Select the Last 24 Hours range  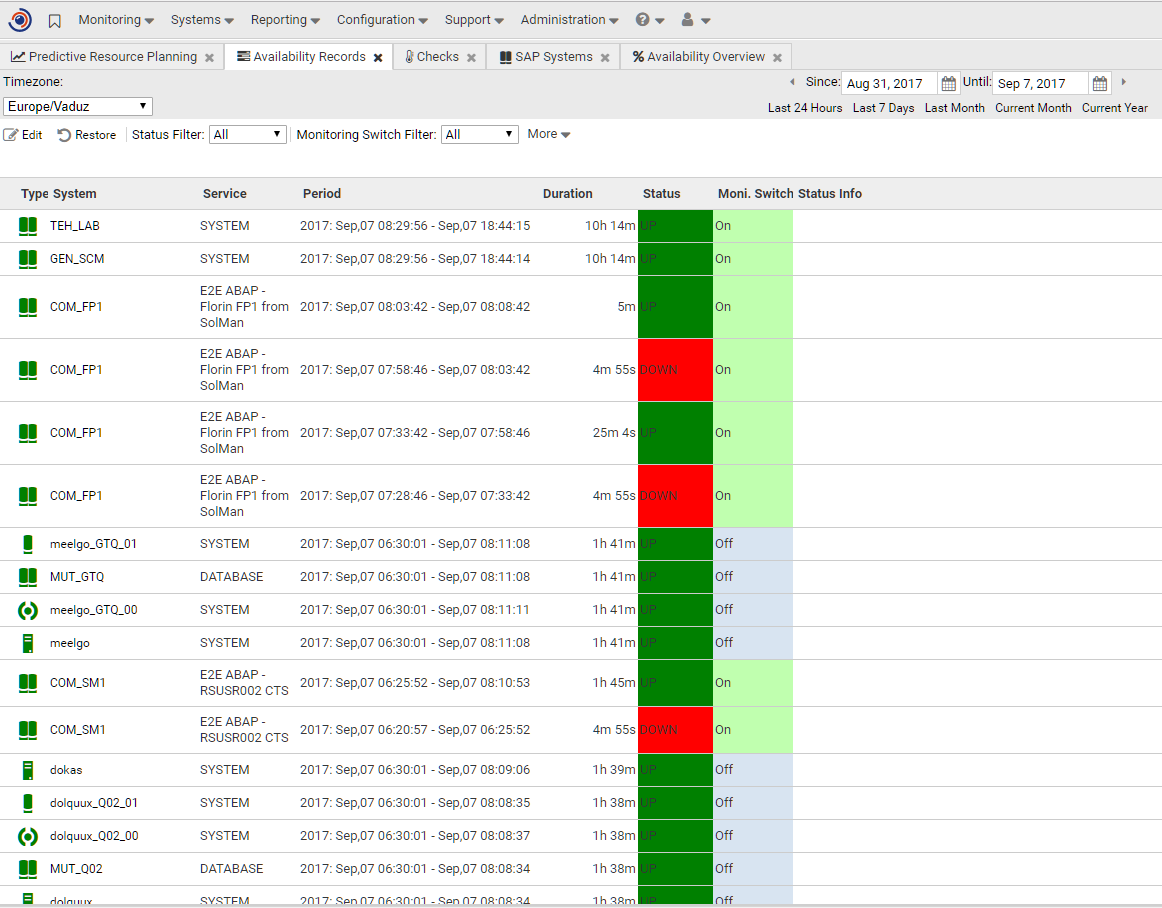805,108
